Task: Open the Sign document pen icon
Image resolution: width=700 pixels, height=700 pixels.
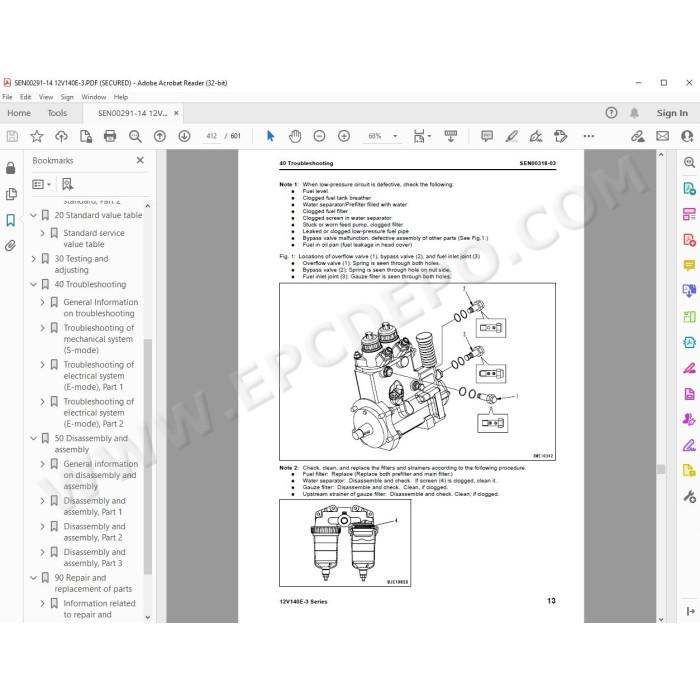Action: (536, 136)
